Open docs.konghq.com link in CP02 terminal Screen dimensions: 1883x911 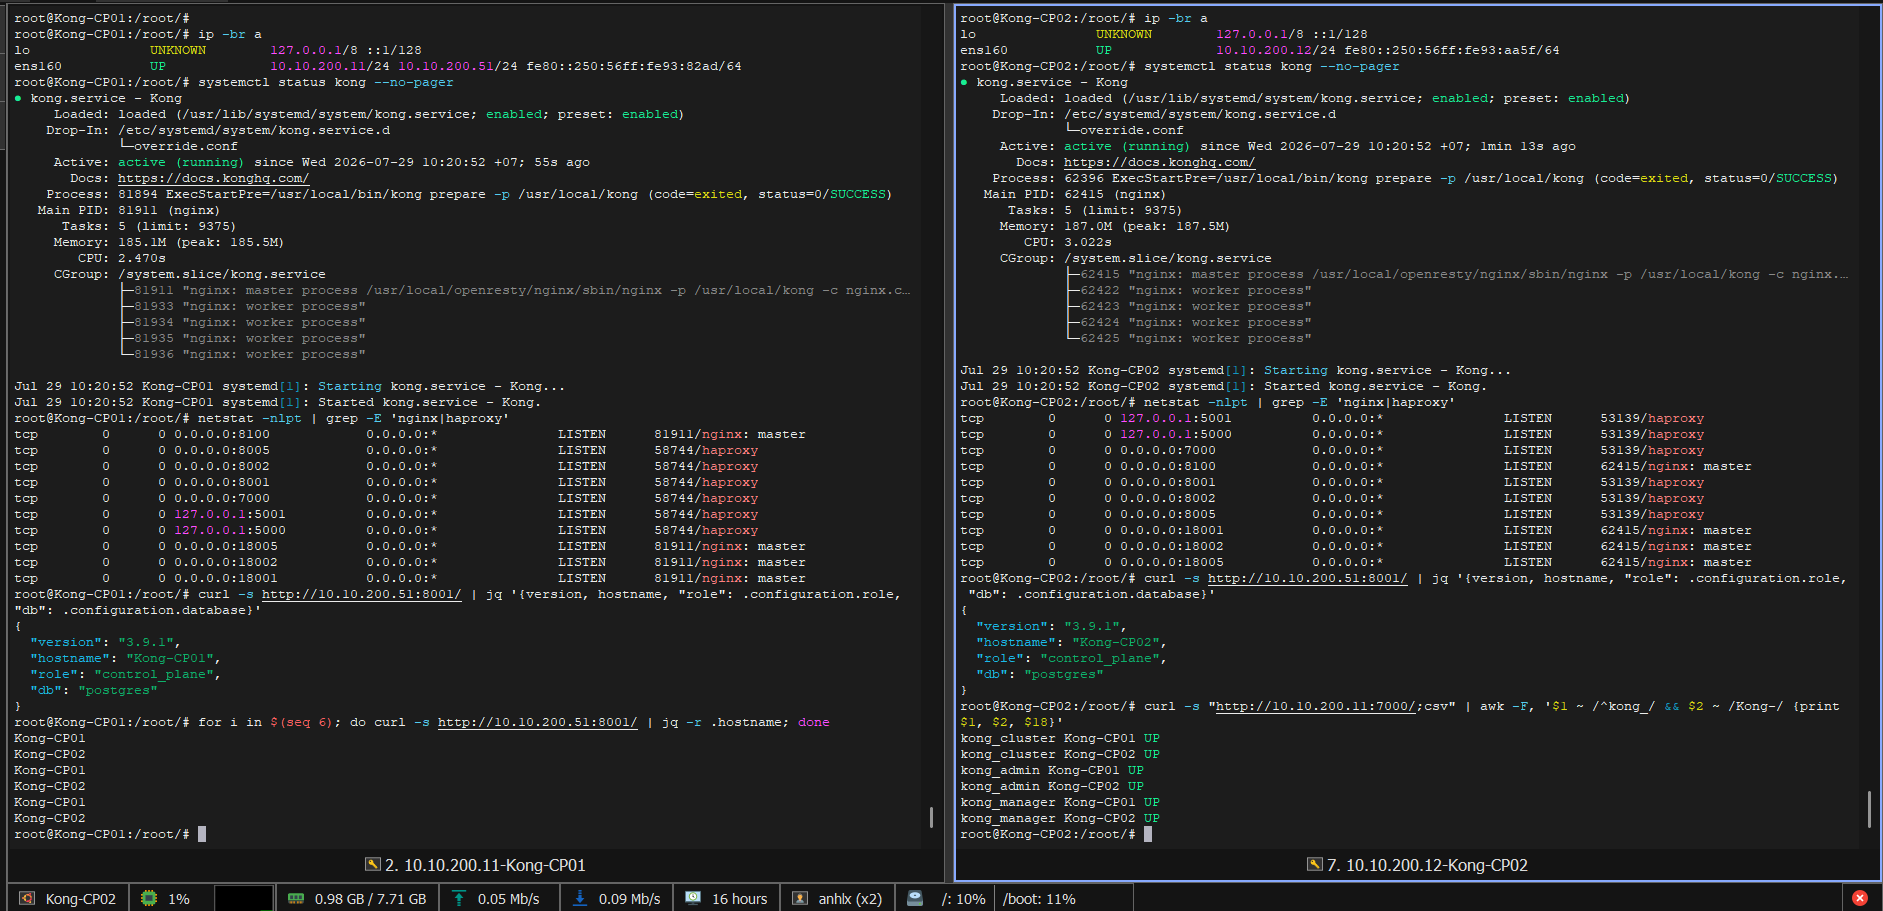(1159, 162)
